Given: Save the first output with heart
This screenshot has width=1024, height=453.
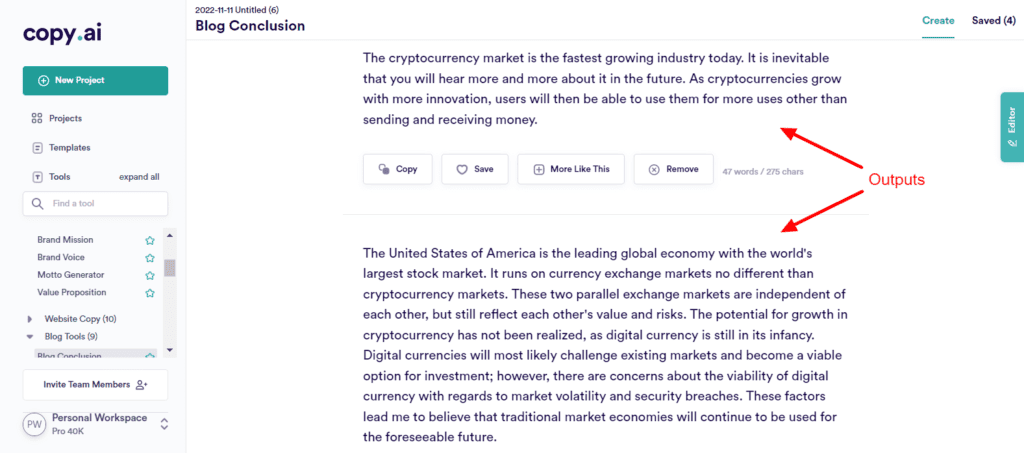Looking at the screenshot, I should tap(475, 169).
